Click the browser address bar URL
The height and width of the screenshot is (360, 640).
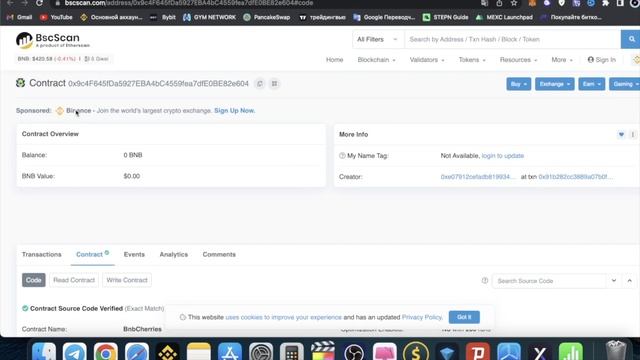189,3
